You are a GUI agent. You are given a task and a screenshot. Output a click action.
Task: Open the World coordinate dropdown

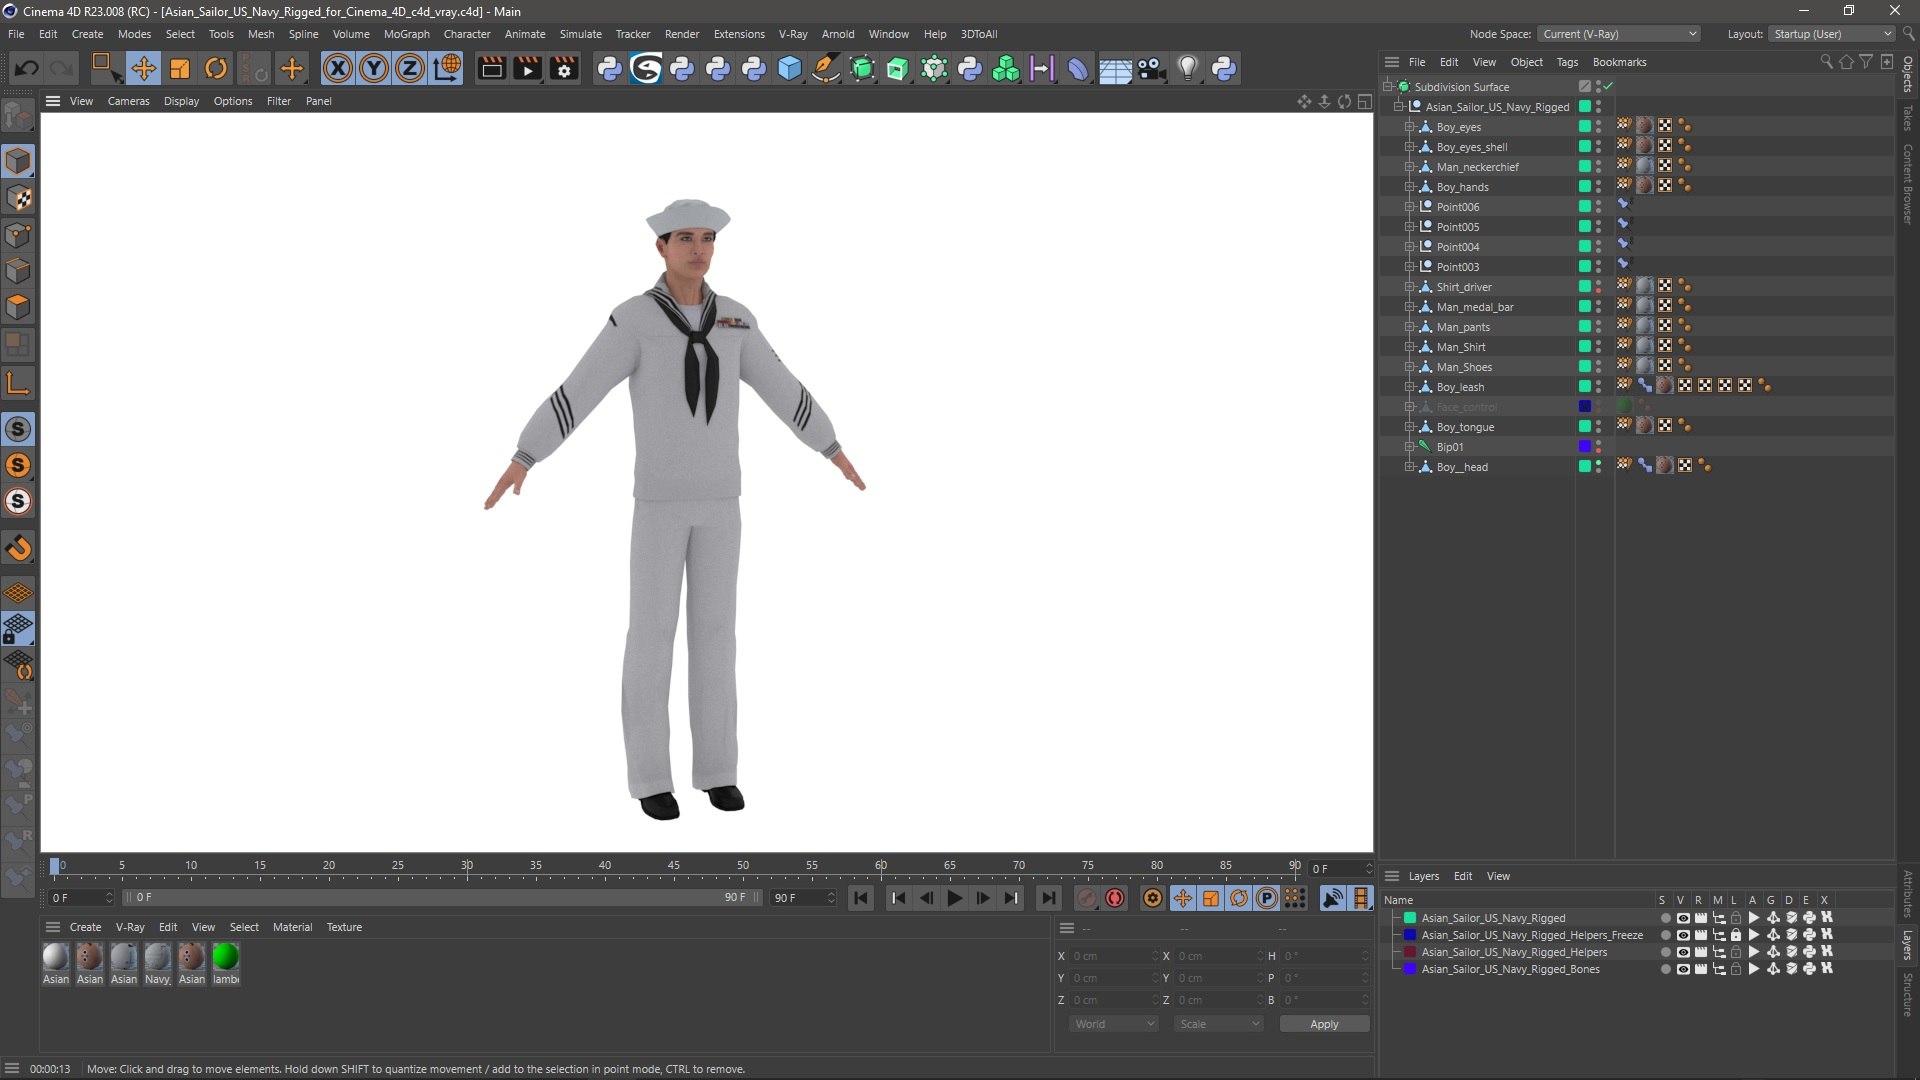[x=1113, y=1024]
